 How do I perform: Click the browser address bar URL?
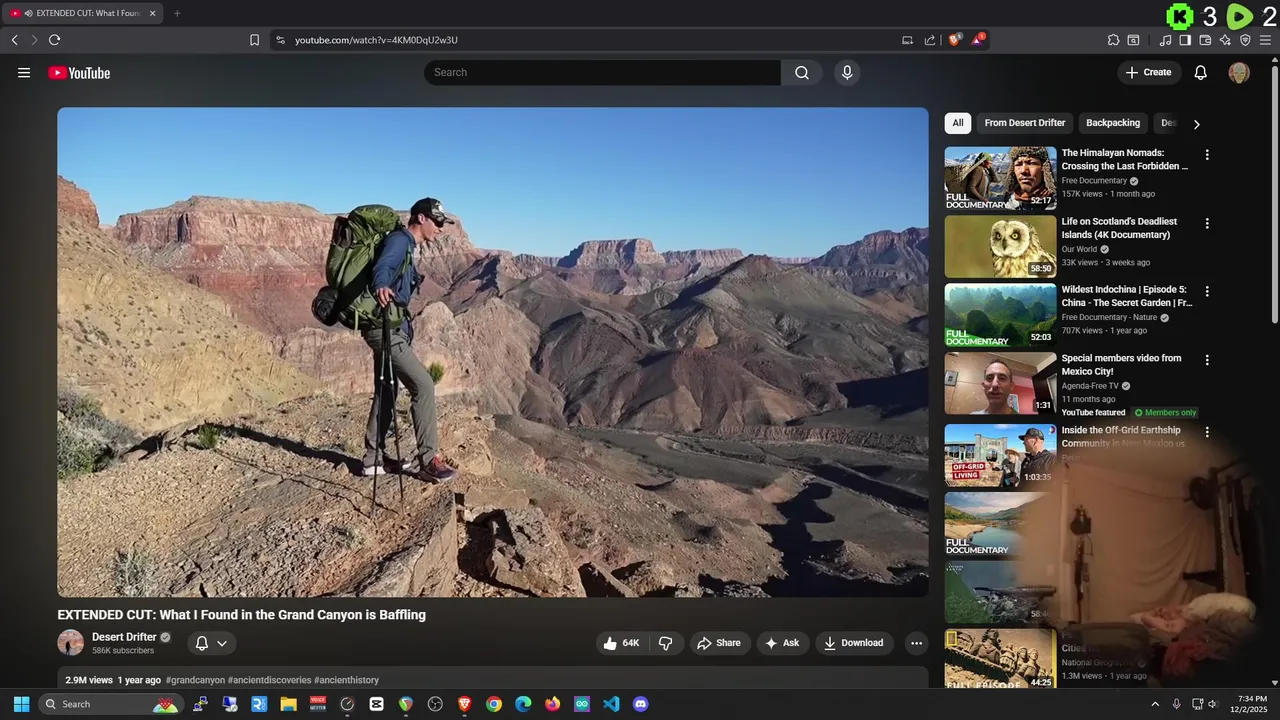[x=376, y=40]
